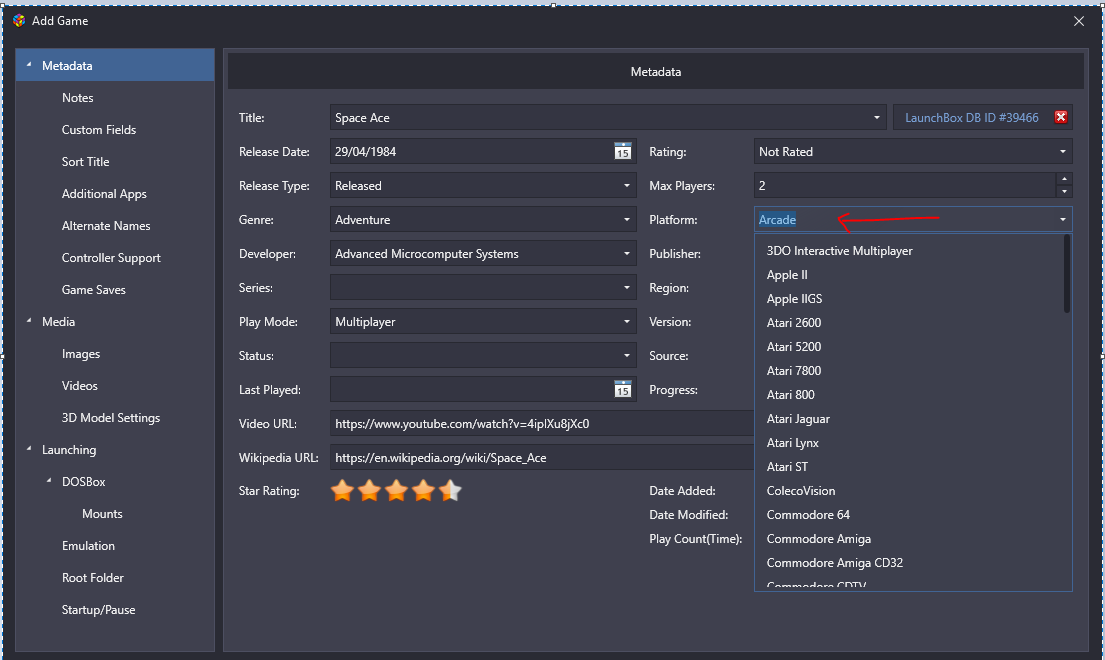The height and width of the screenshot is (660, 1105).
Task: Open the Additional Apps page
Action: (x=104, y=194)
